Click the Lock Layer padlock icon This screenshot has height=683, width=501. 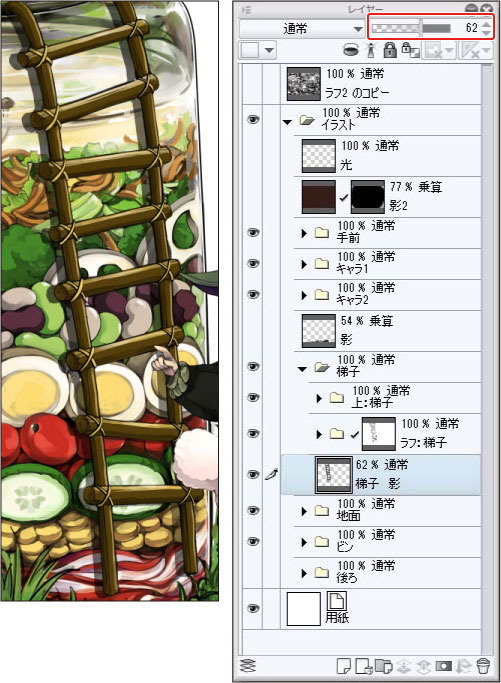[390, 50]
